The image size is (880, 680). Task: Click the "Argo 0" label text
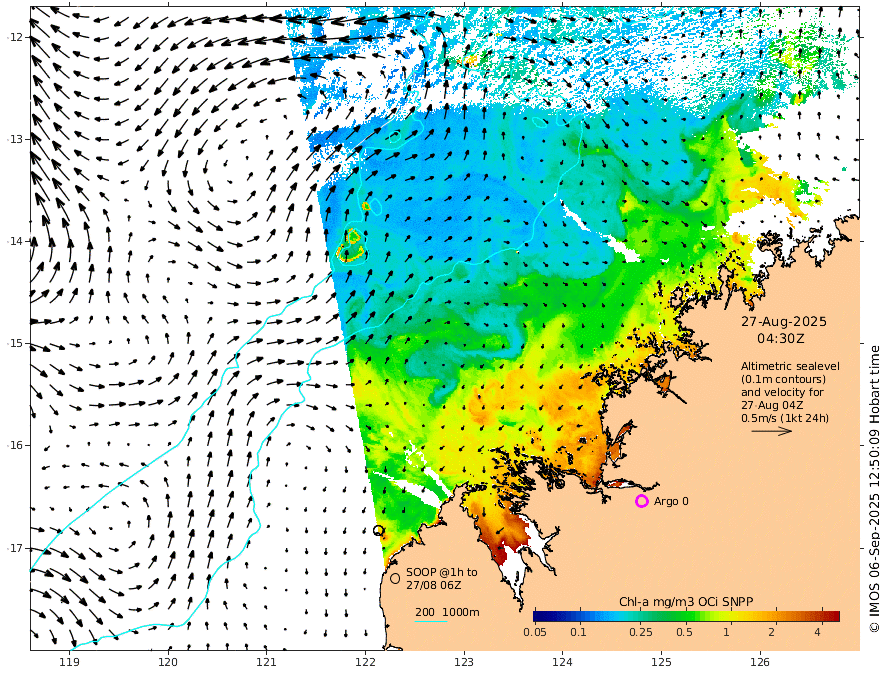(x=671, y=501)
